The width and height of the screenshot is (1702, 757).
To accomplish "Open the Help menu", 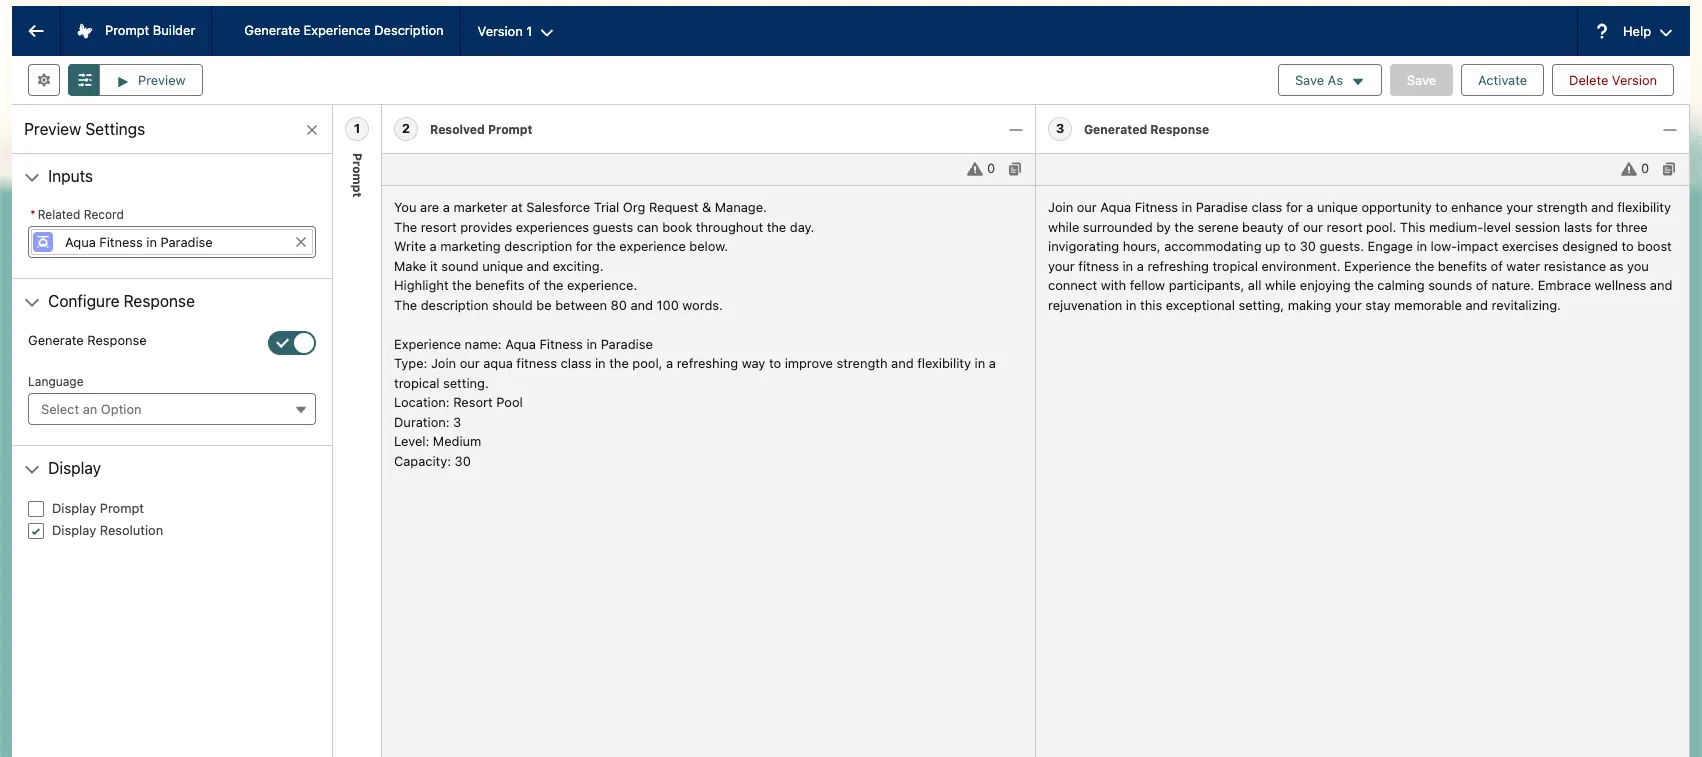I will click(1634, 32).
